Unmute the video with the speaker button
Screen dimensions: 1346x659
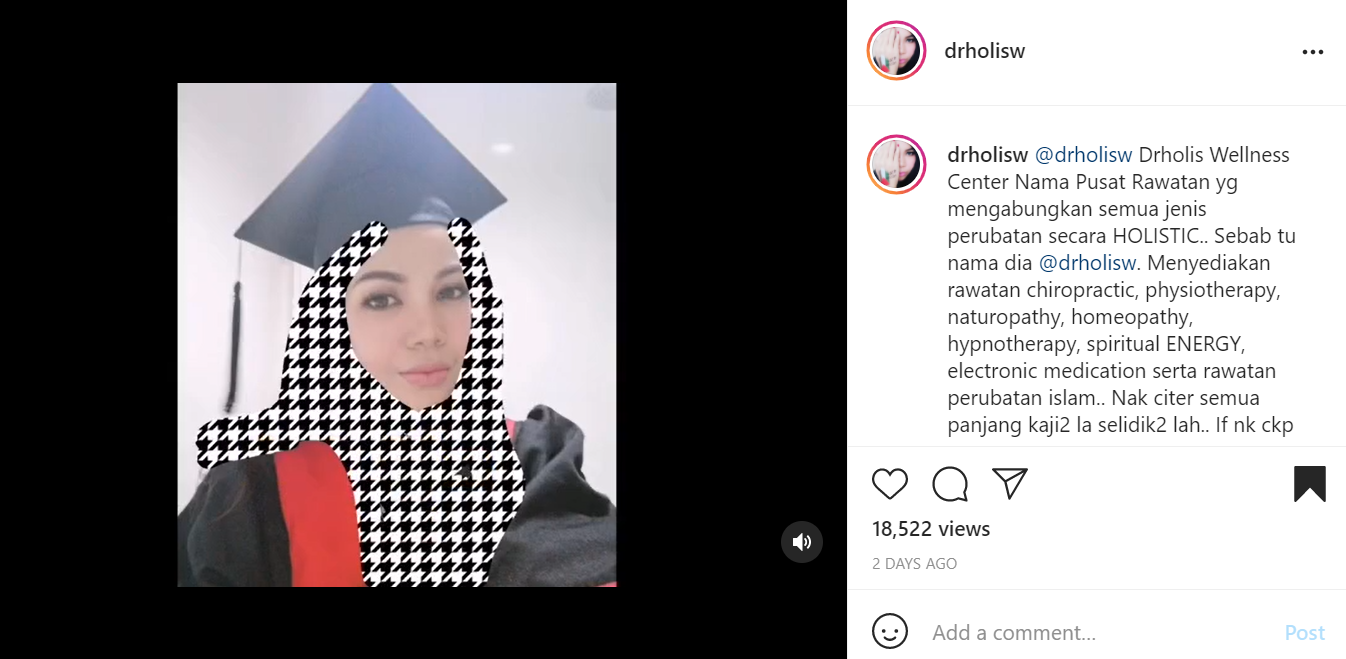pos(802,542)
